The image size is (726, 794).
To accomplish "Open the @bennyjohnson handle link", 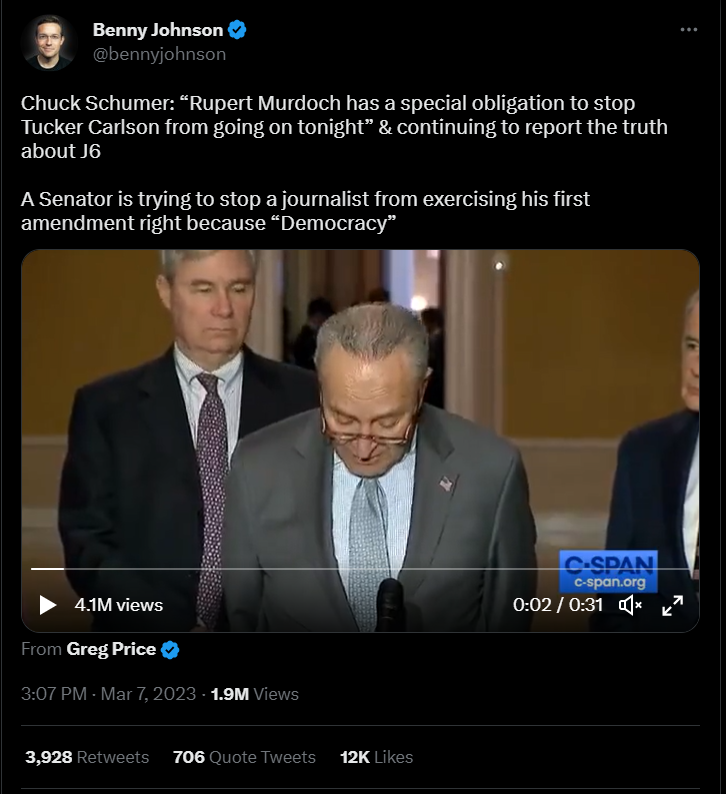I will [x=159, y=54].
